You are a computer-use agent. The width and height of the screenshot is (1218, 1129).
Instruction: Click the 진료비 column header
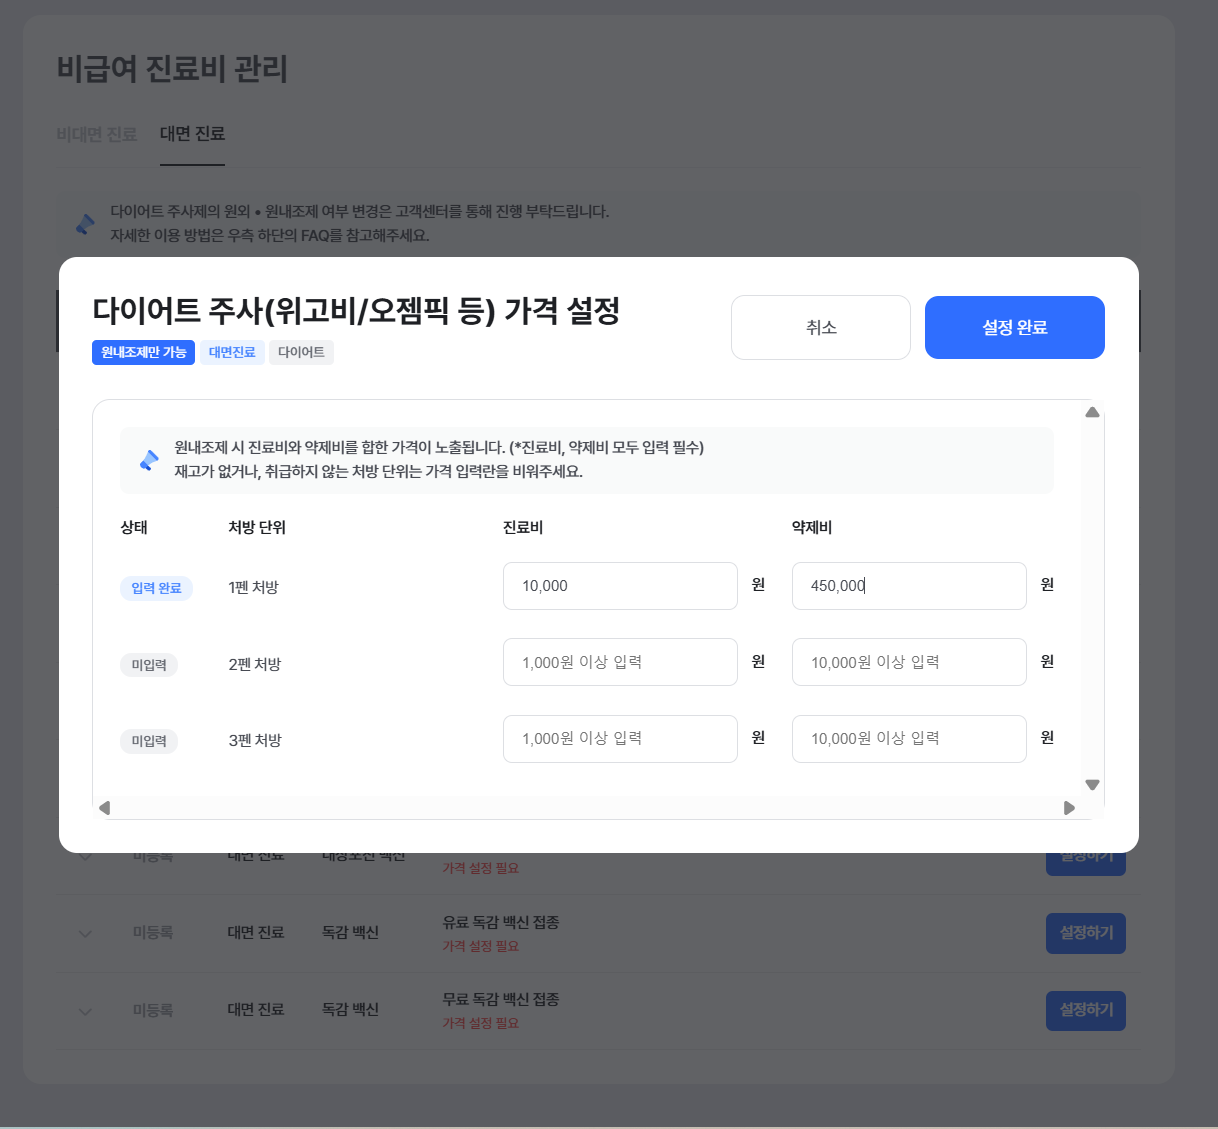523,527
